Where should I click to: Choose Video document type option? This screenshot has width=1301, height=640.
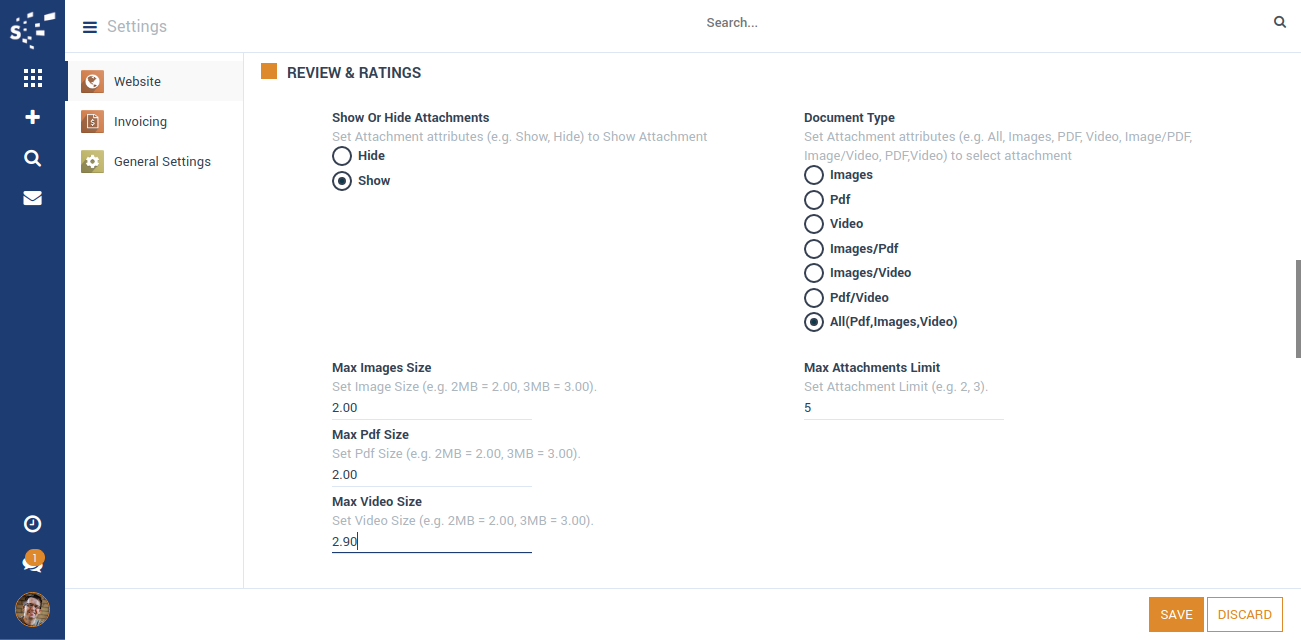click(814, 224)
